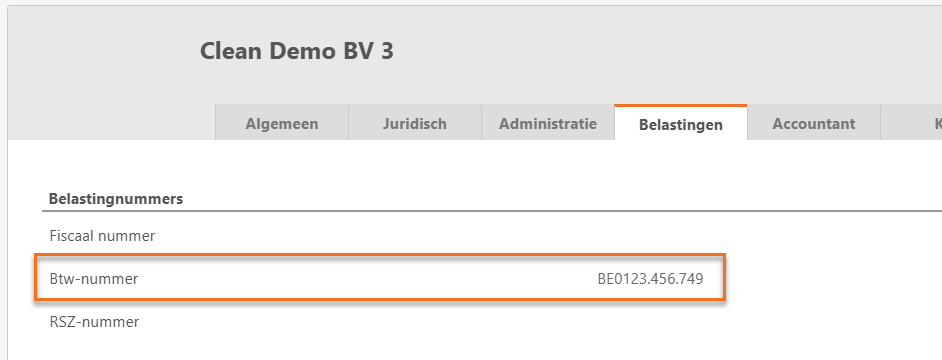Image resolution: width=942 pixels, height=360 pixels.
Task: Open the partially visible K tab
Action: click(911, 124)
